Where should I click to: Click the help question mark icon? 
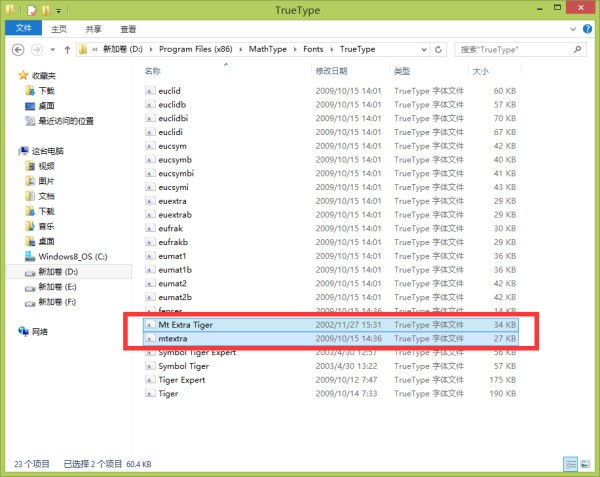tap(588, 29)
